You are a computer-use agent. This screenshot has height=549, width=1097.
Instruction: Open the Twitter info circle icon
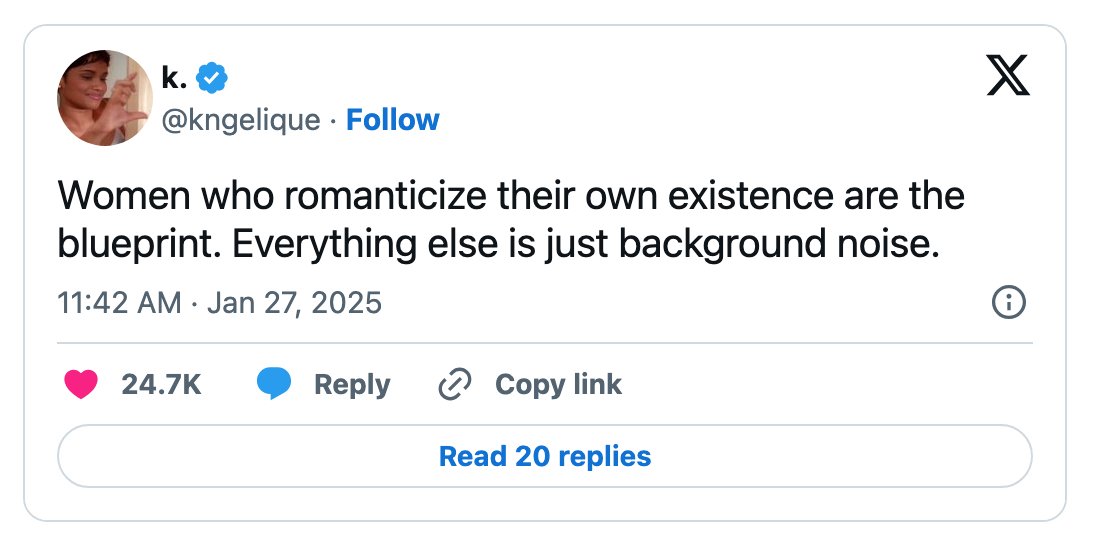click(x=1009, y=302)
